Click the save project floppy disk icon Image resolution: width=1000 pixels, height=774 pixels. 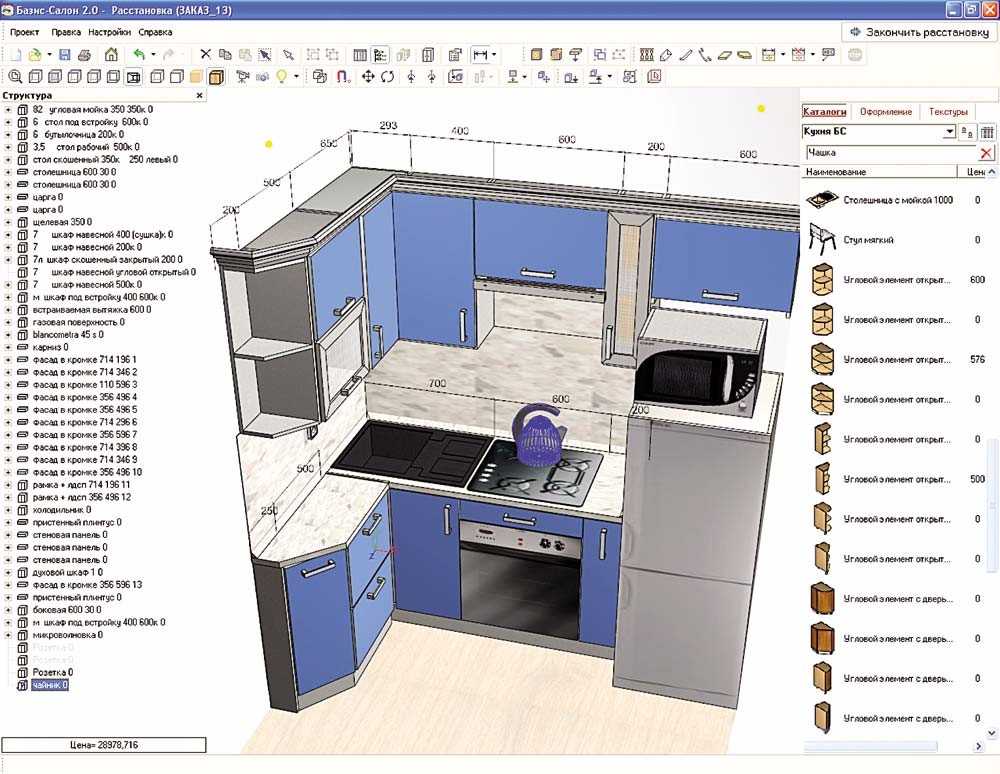point(64,55)
